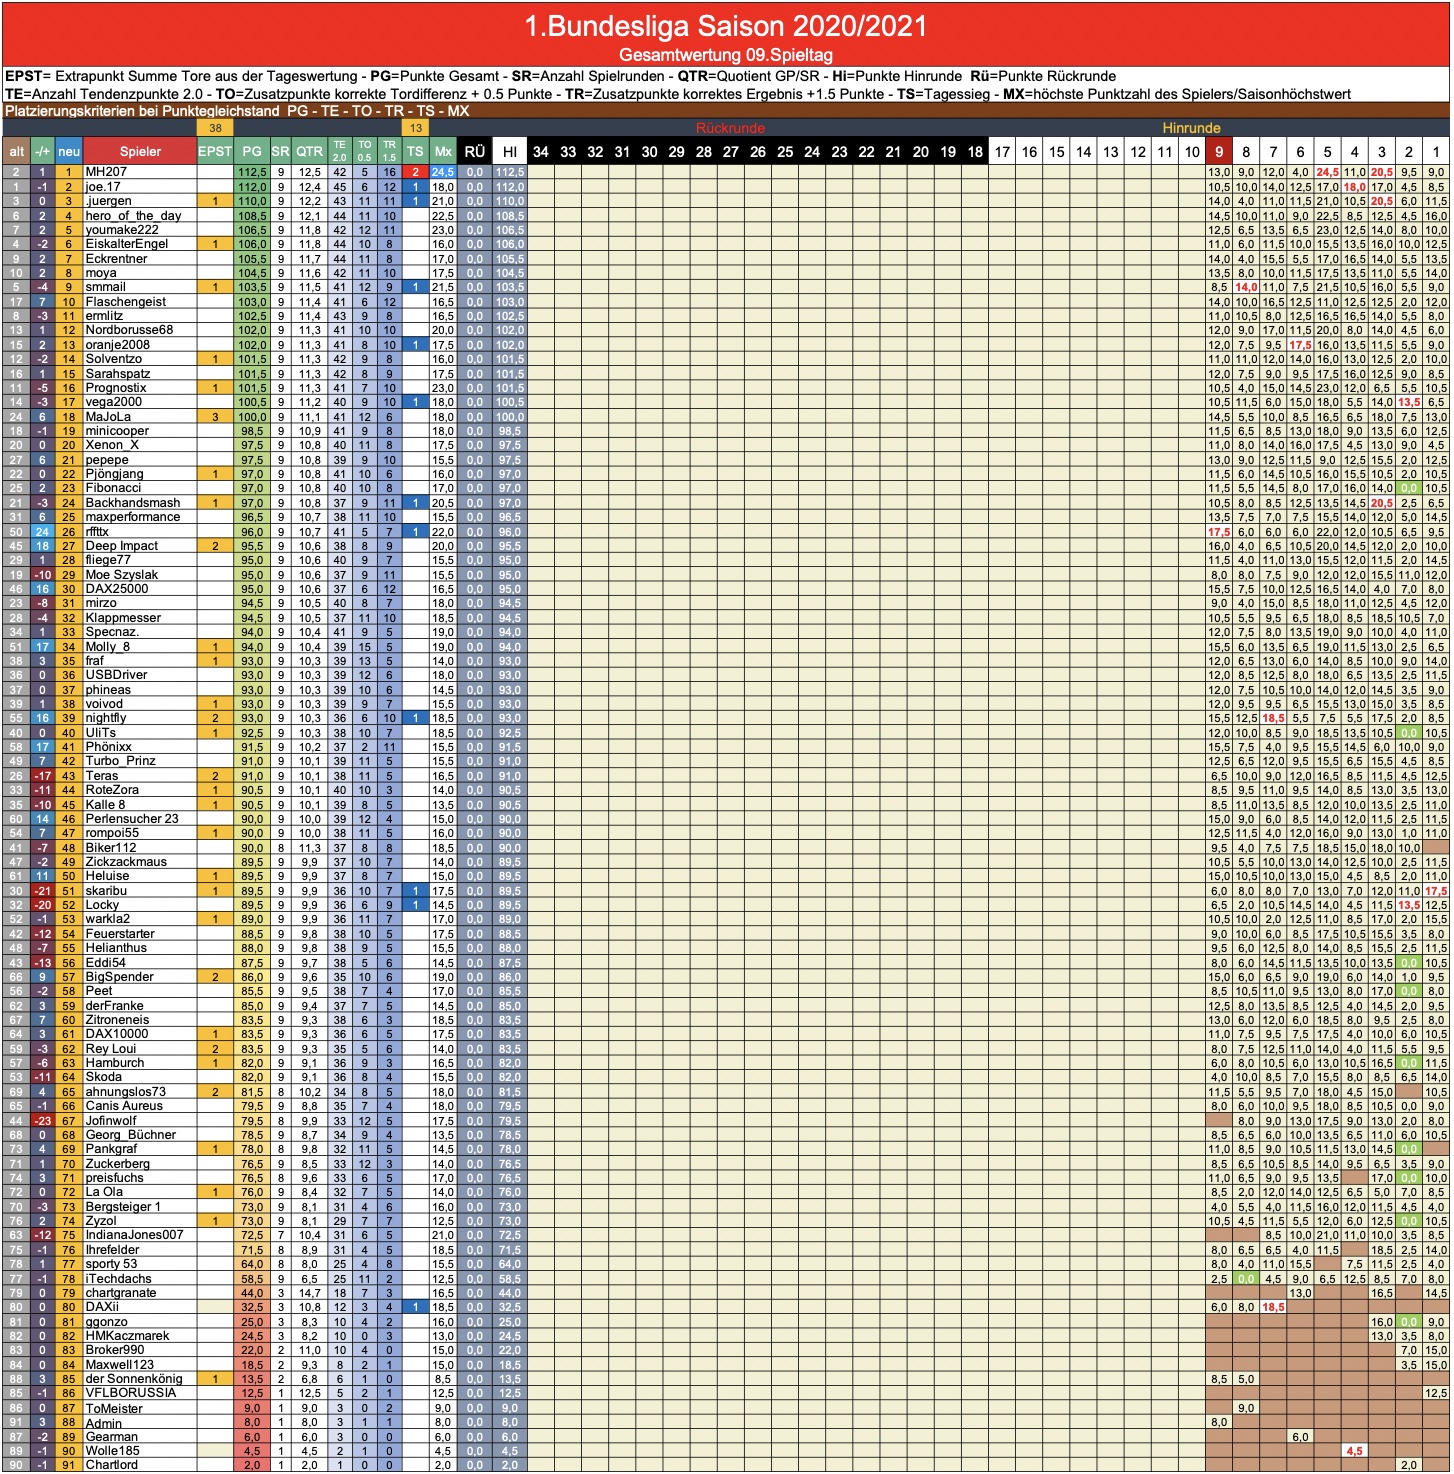This screenshot has width=1454, height=1474.
Task: Click the HI value in DAXii's row
Action: (x=510, y=1307)
